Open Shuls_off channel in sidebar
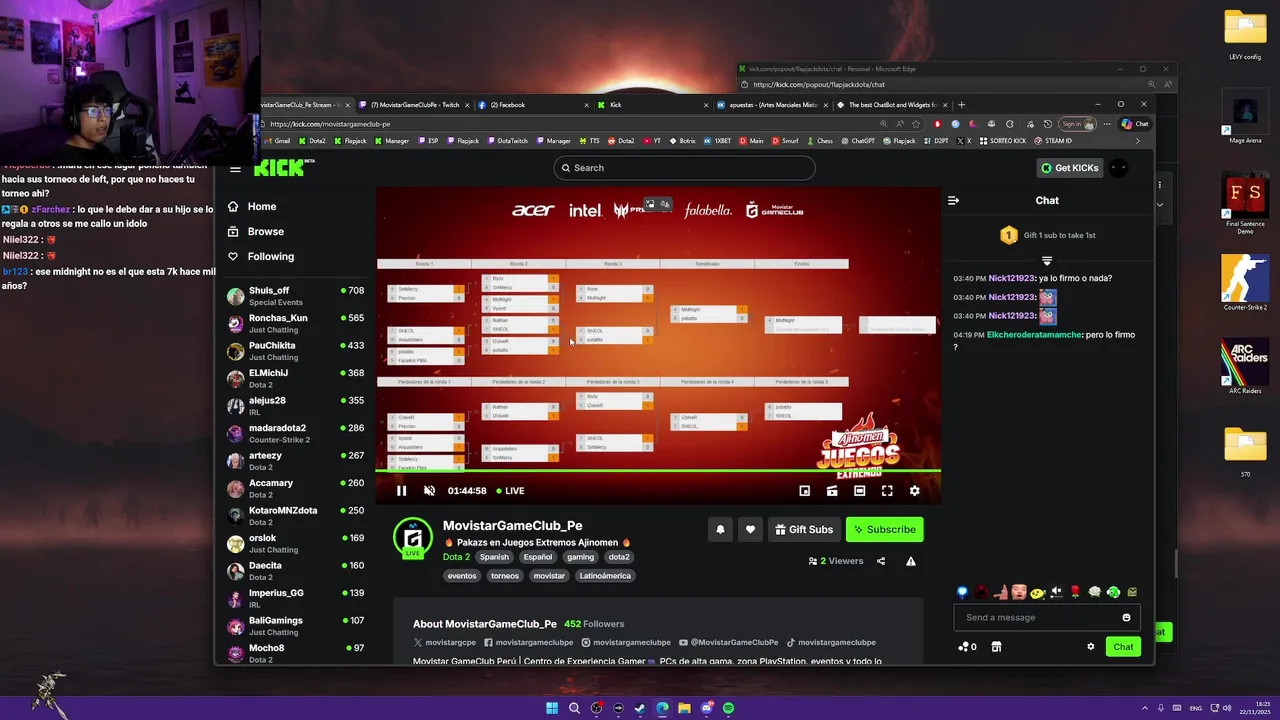1280x720 pixels. point(296,296)
